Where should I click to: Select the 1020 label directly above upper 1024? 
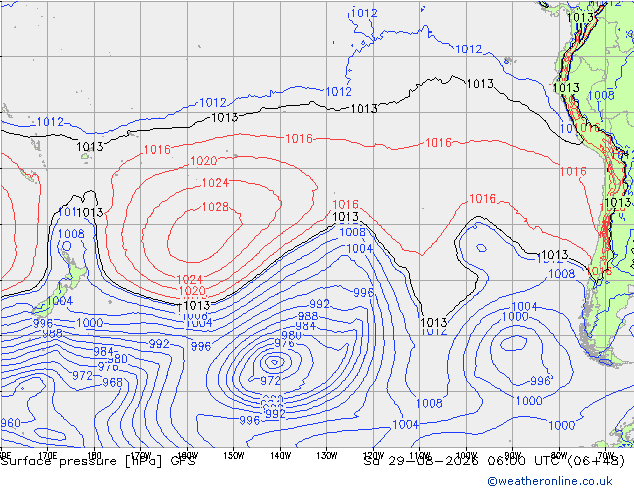pyautogui.click(x=204, y=161)
